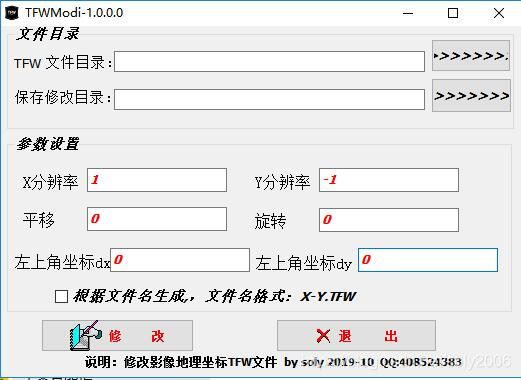Click the Y分辨率 input field
The height and width of the screenshot is (380, 521).
click(x=389, y=180)
